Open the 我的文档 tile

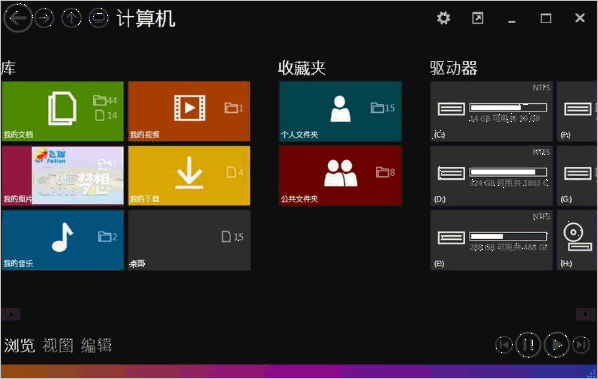63,111
